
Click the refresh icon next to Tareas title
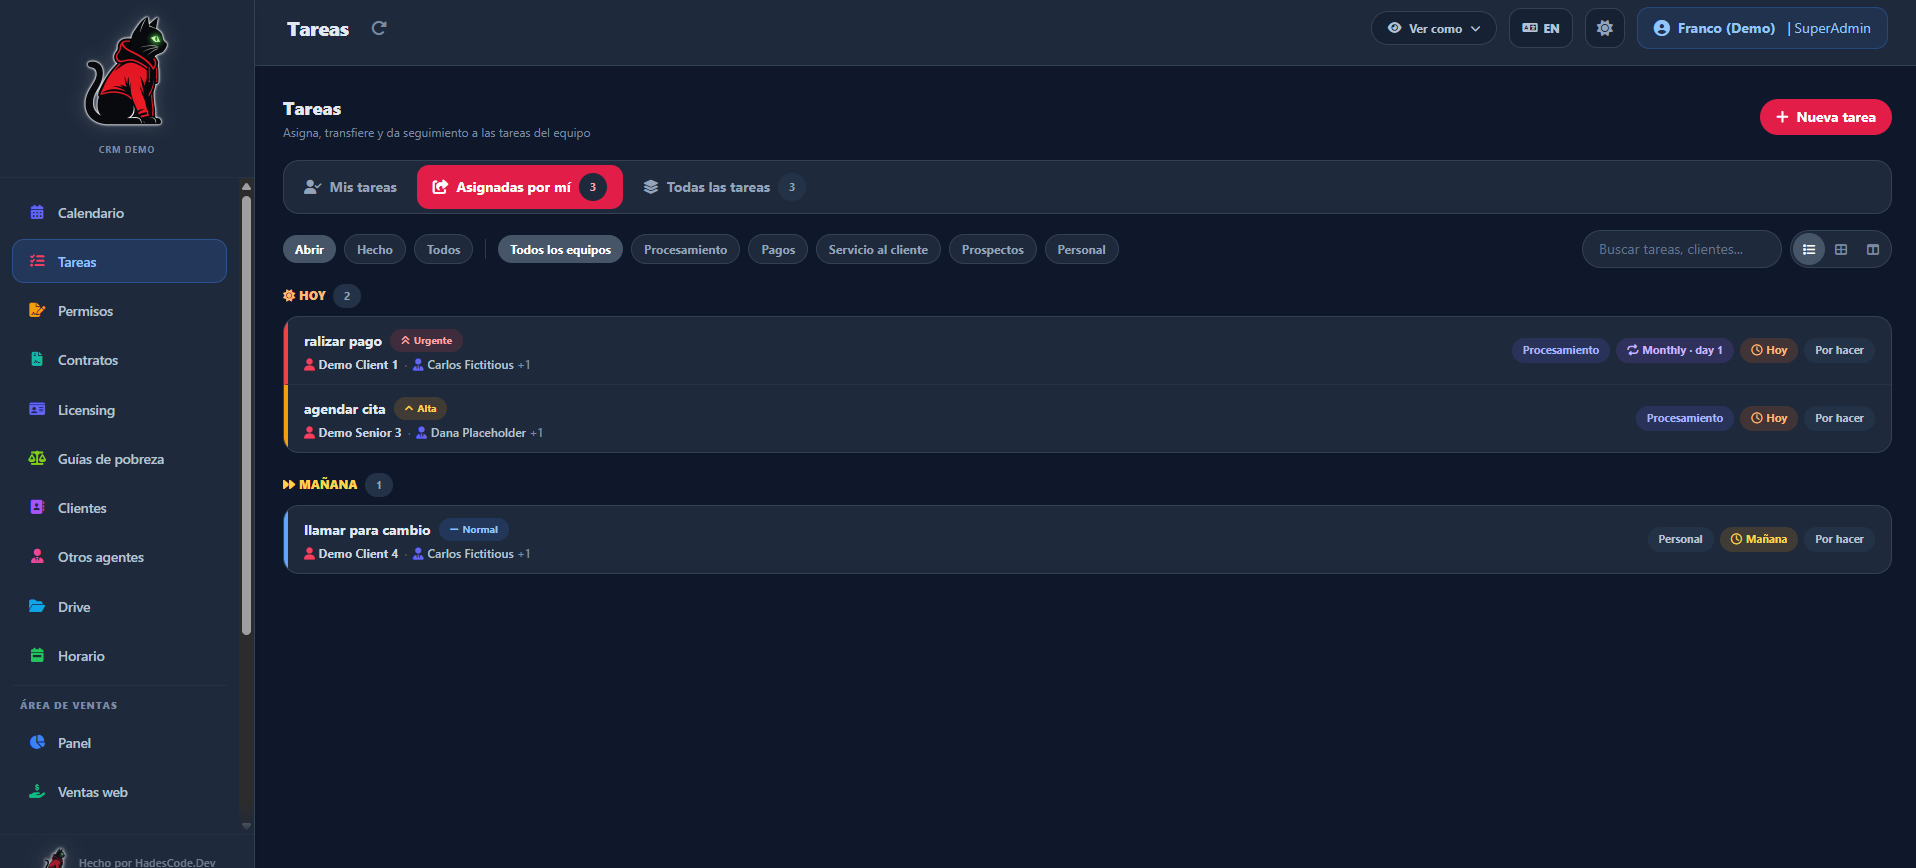[379, 28]
